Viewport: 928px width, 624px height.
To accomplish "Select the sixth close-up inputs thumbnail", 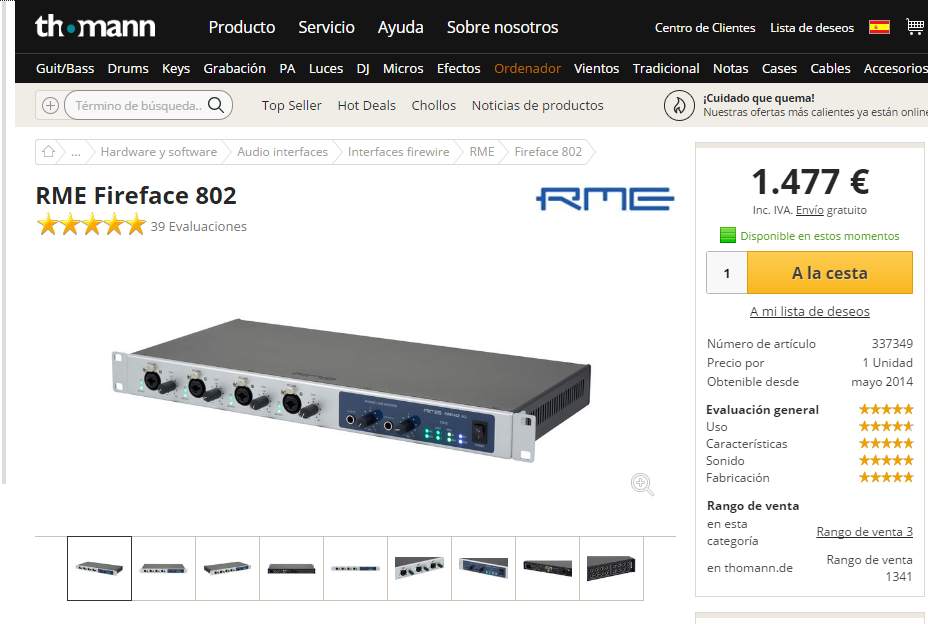I will coord(419,568).
